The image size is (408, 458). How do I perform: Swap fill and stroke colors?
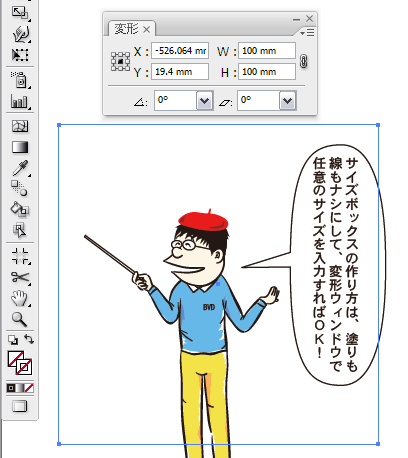(x=29, y=339)
